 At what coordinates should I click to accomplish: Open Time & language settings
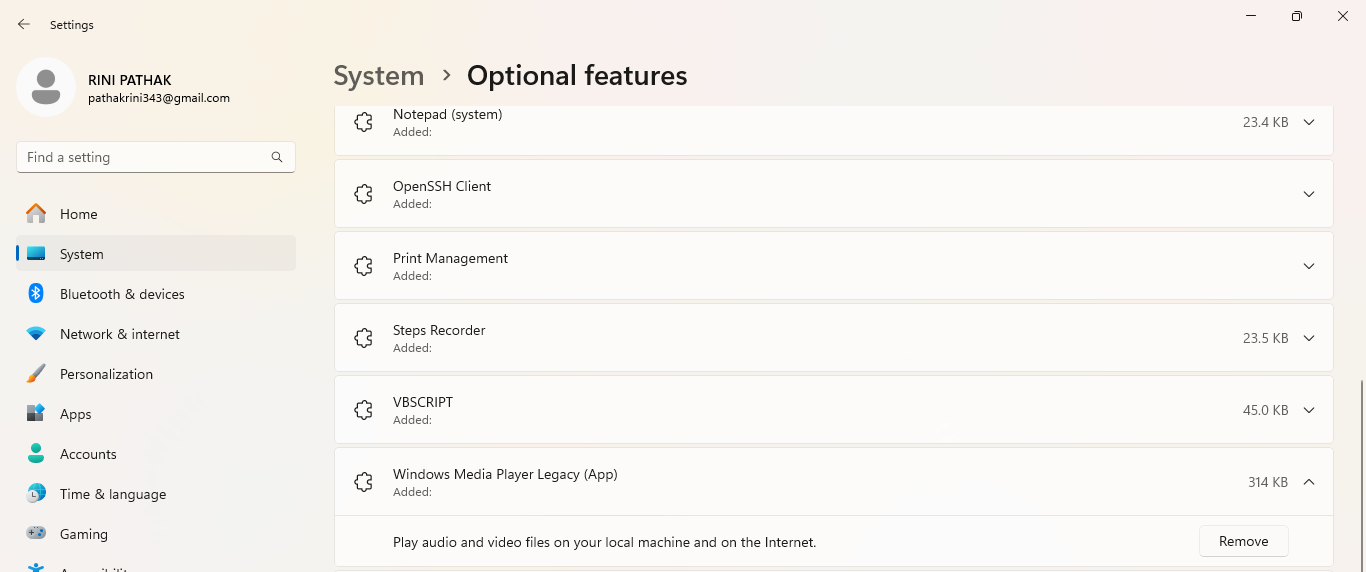[113, 494]
